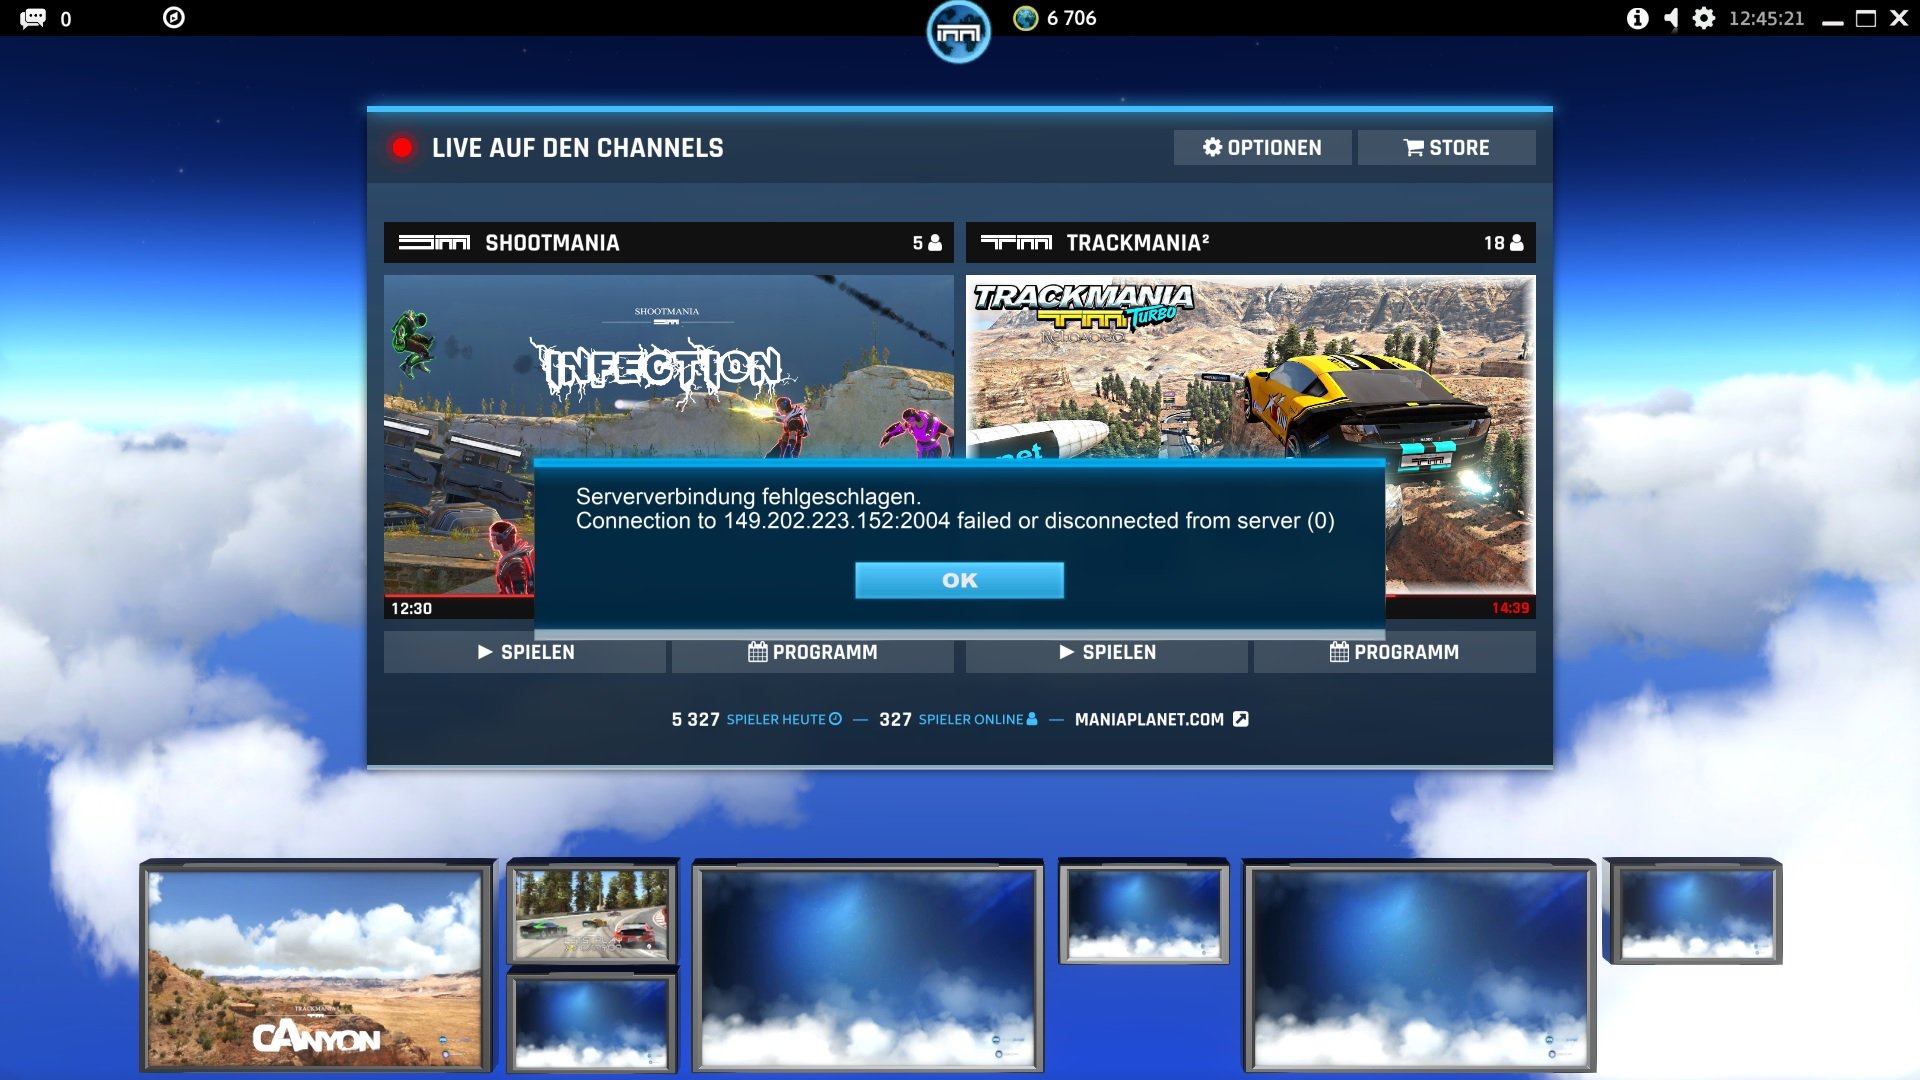This screenshot has width=1920, height=1080.
Task: Open the information icon
Action: click(1637, 18)
